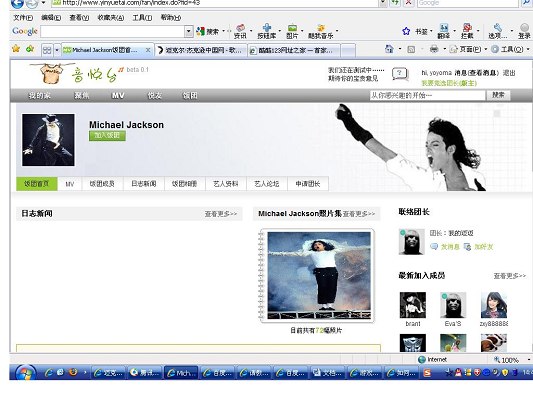
Task: Open the 按钮库 button gallery icon
Action: coord(267,31)
